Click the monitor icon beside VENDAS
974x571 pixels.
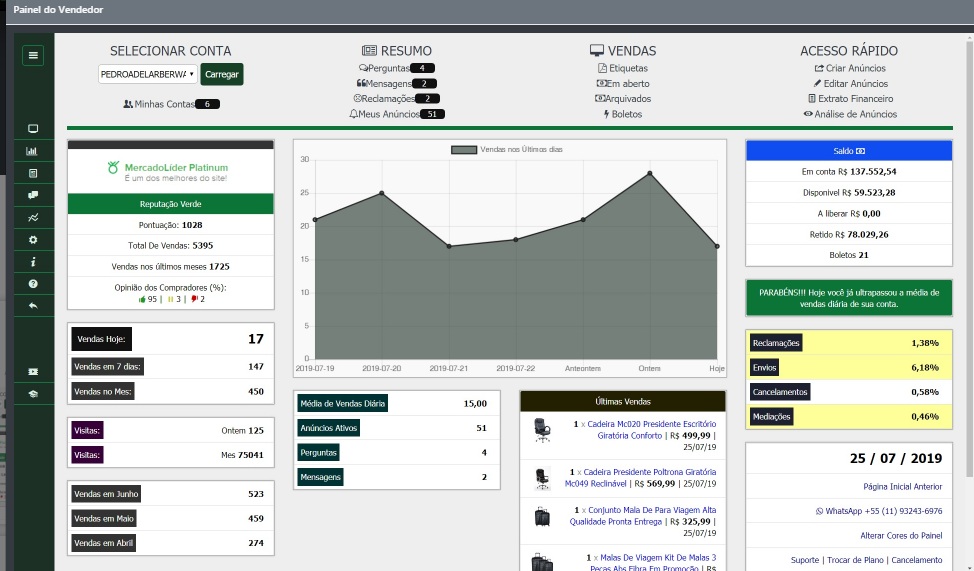point(596,50)
